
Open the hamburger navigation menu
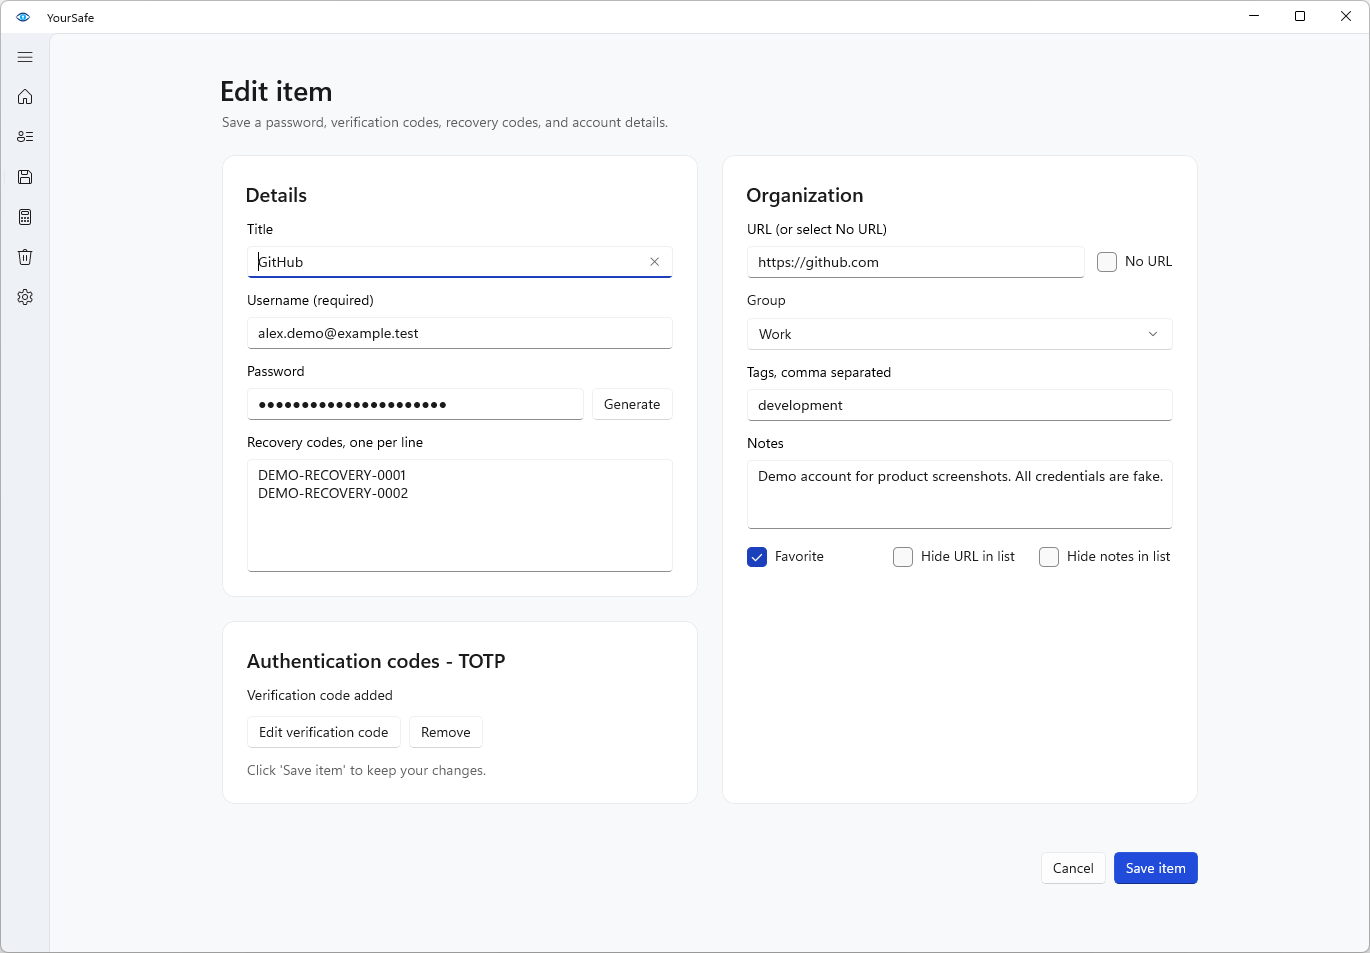click(25, 57)
